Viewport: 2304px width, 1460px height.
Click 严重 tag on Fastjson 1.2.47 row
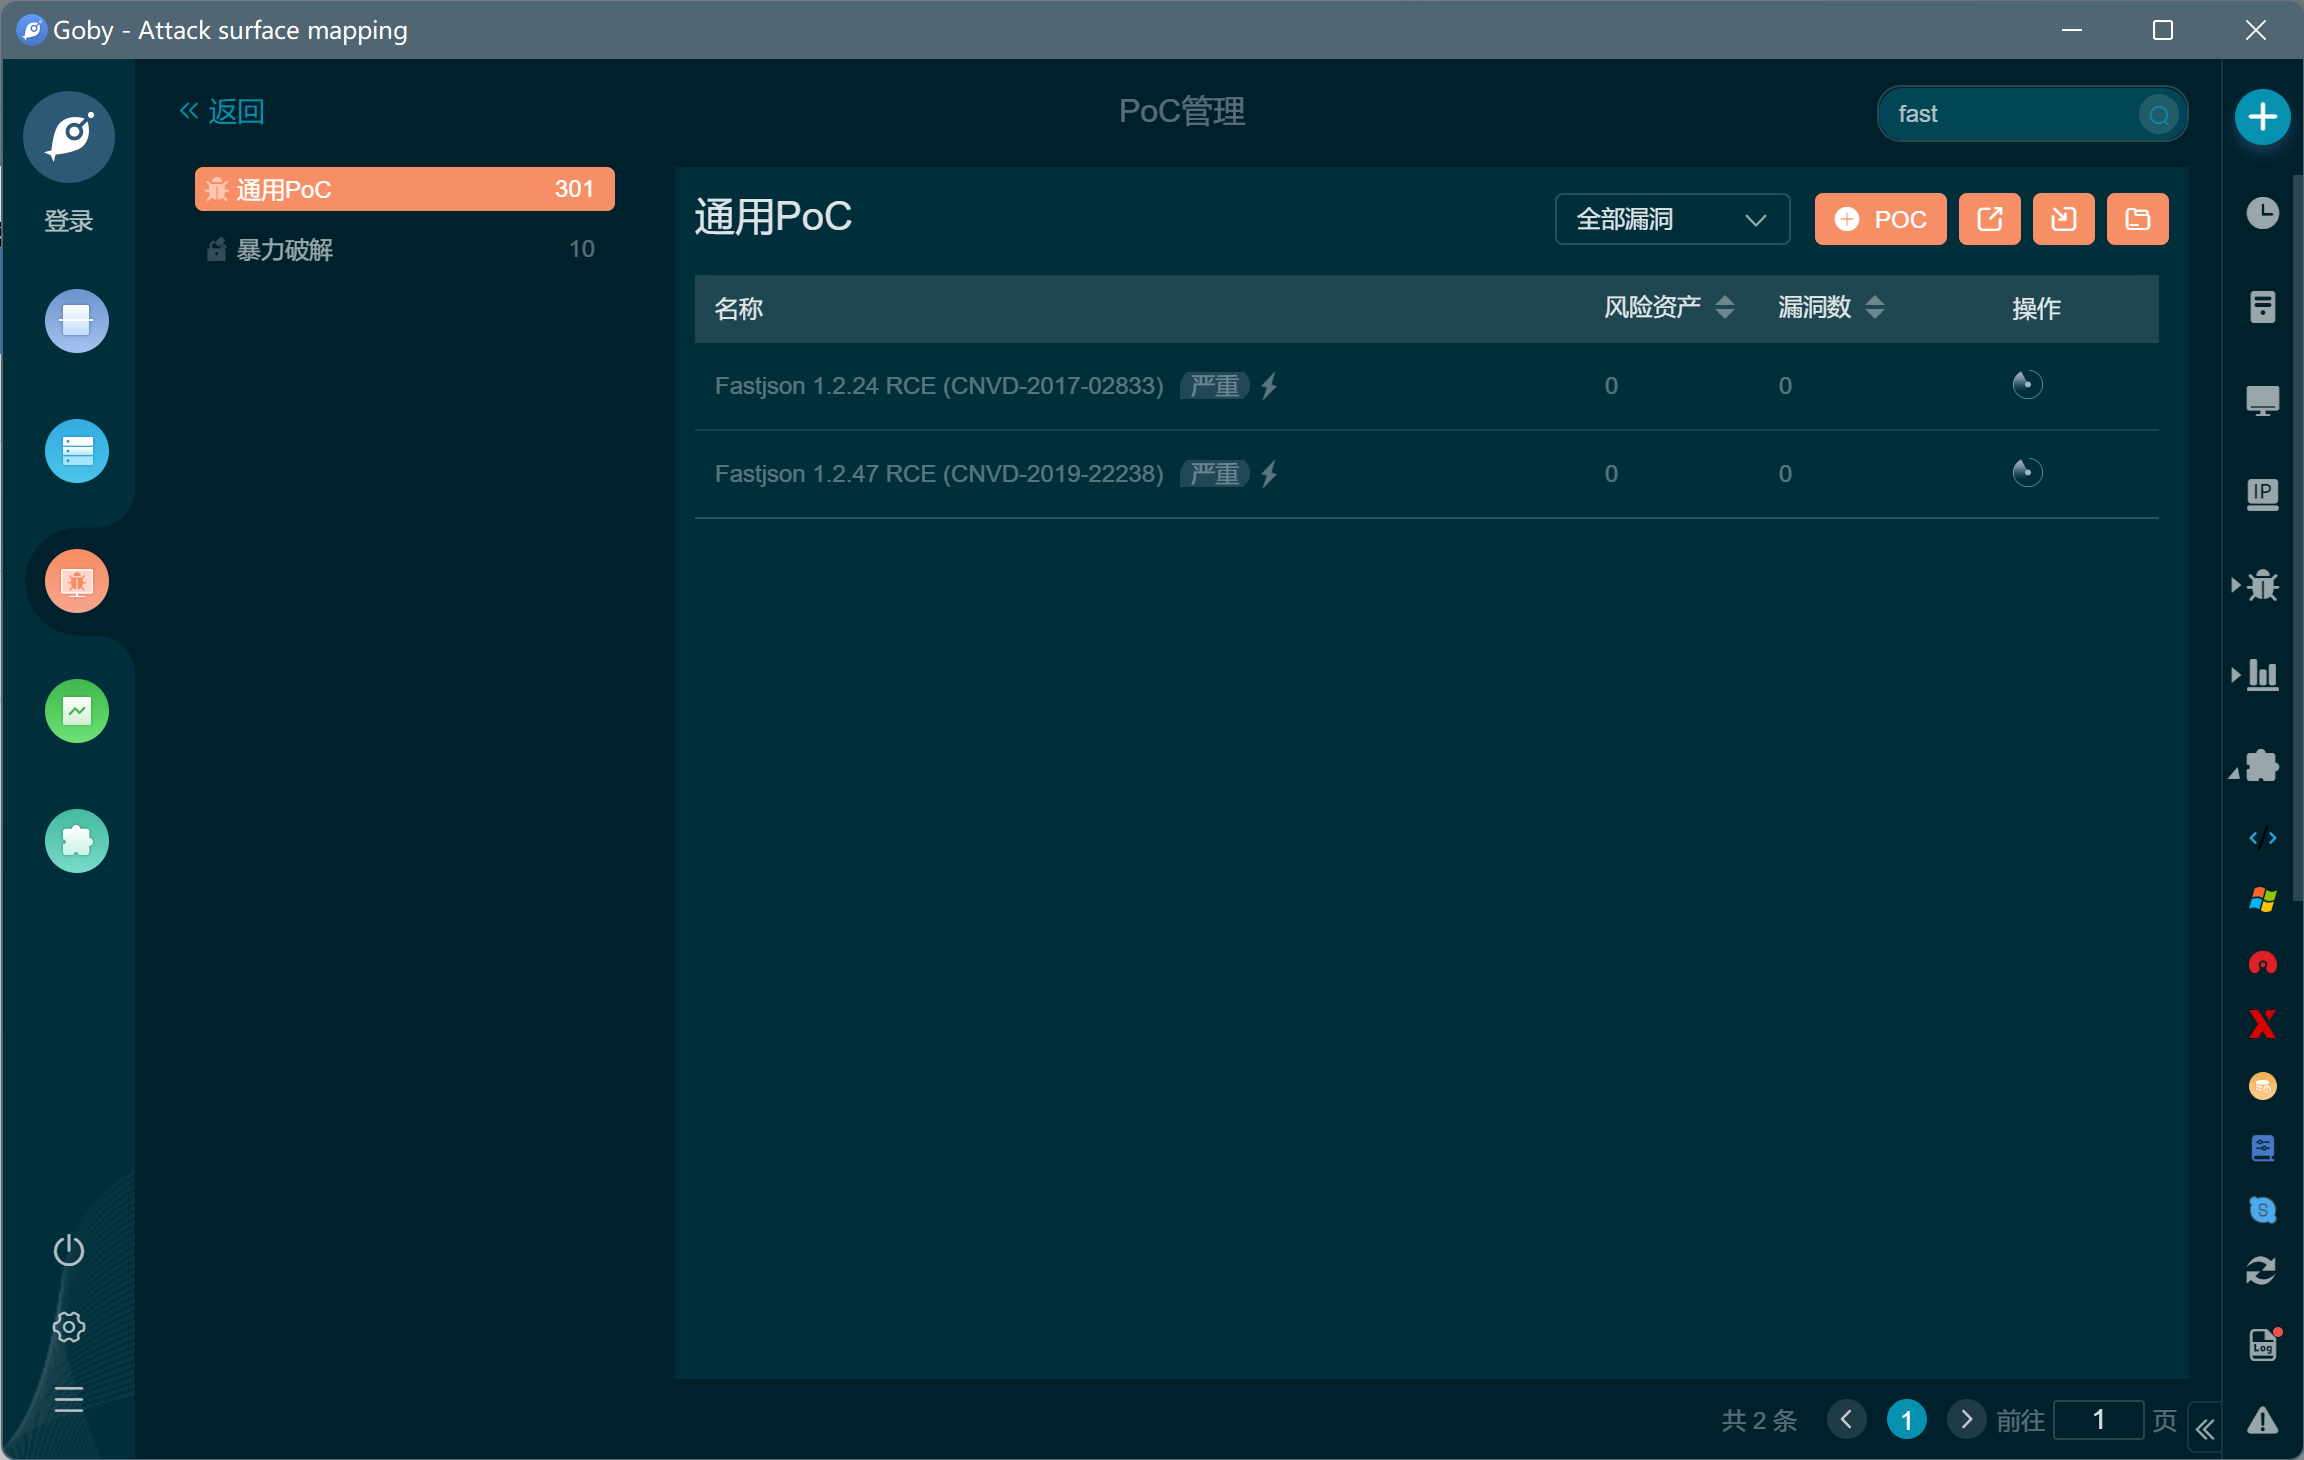pos(1215,474)
